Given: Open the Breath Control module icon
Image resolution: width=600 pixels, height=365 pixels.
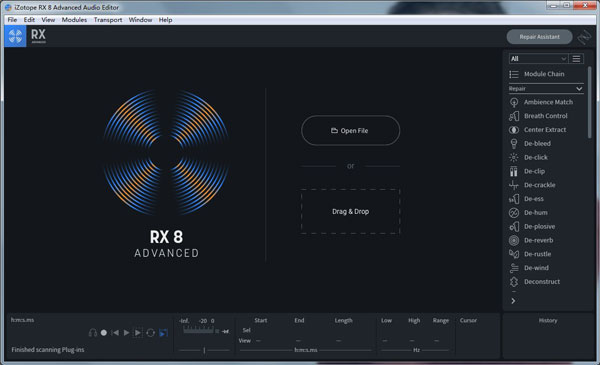Looking at the screenshot, I should (514, 116).
